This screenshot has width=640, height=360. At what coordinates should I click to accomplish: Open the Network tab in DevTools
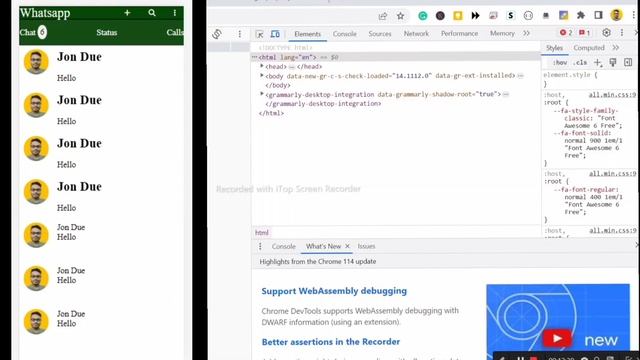[x=416, y=33]
